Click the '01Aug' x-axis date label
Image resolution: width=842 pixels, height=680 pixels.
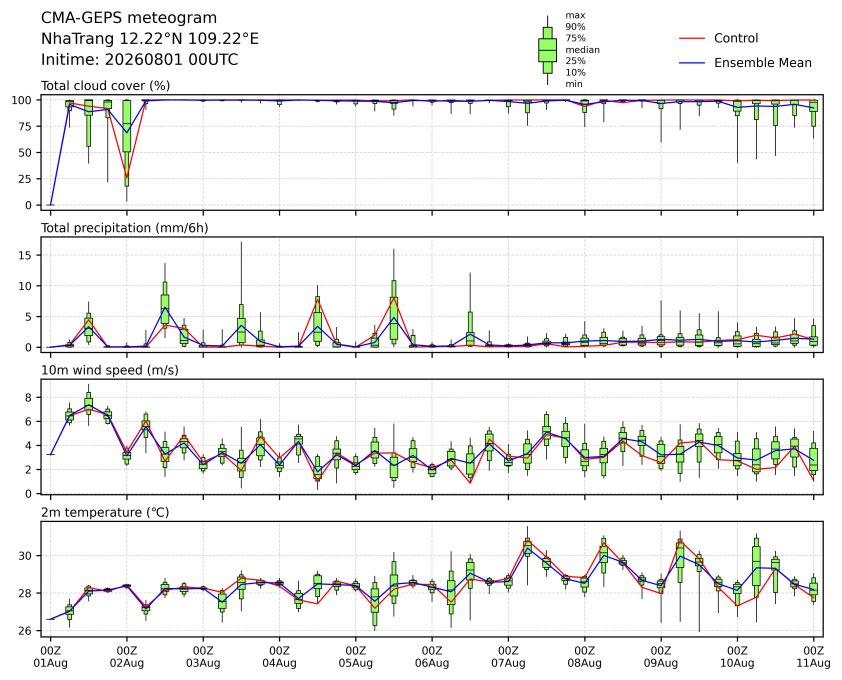coord(50,663)
